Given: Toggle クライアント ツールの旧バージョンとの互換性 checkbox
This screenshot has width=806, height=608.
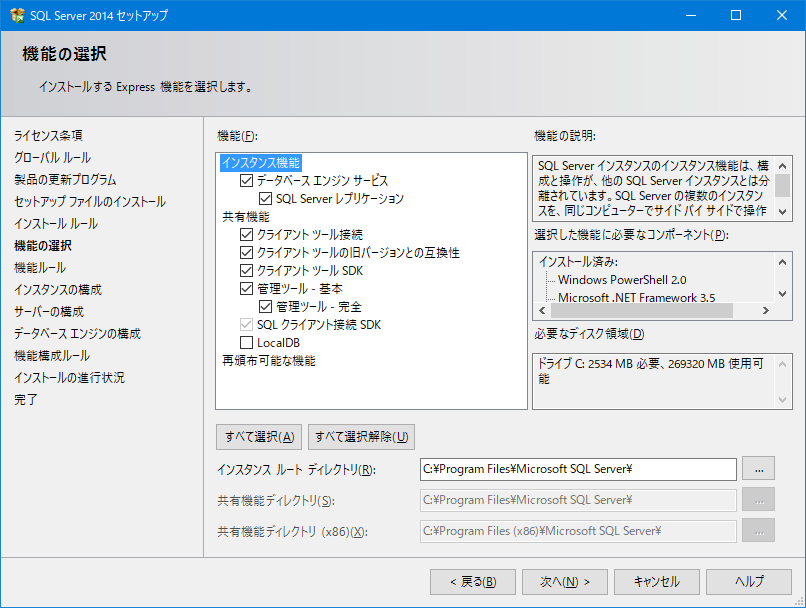Looking at the screenshot, I should pyautogui.click(x=246, y=252).
